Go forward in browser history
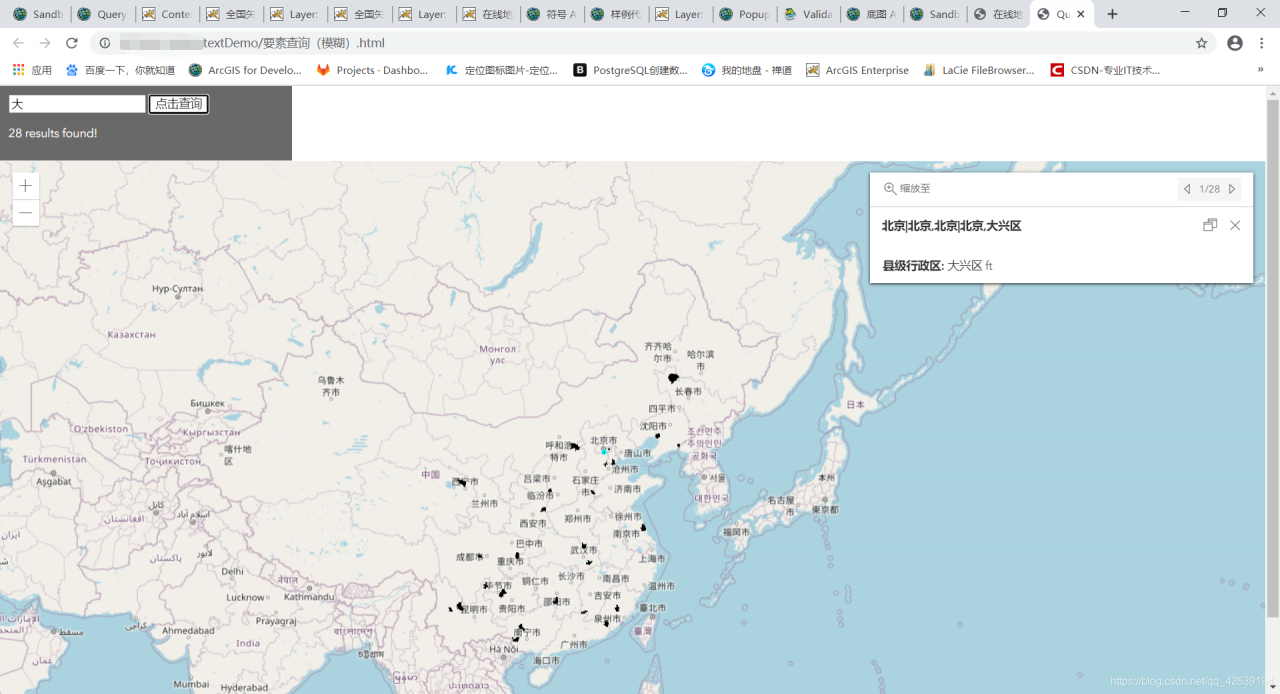1280x694 pixels. 45,43
